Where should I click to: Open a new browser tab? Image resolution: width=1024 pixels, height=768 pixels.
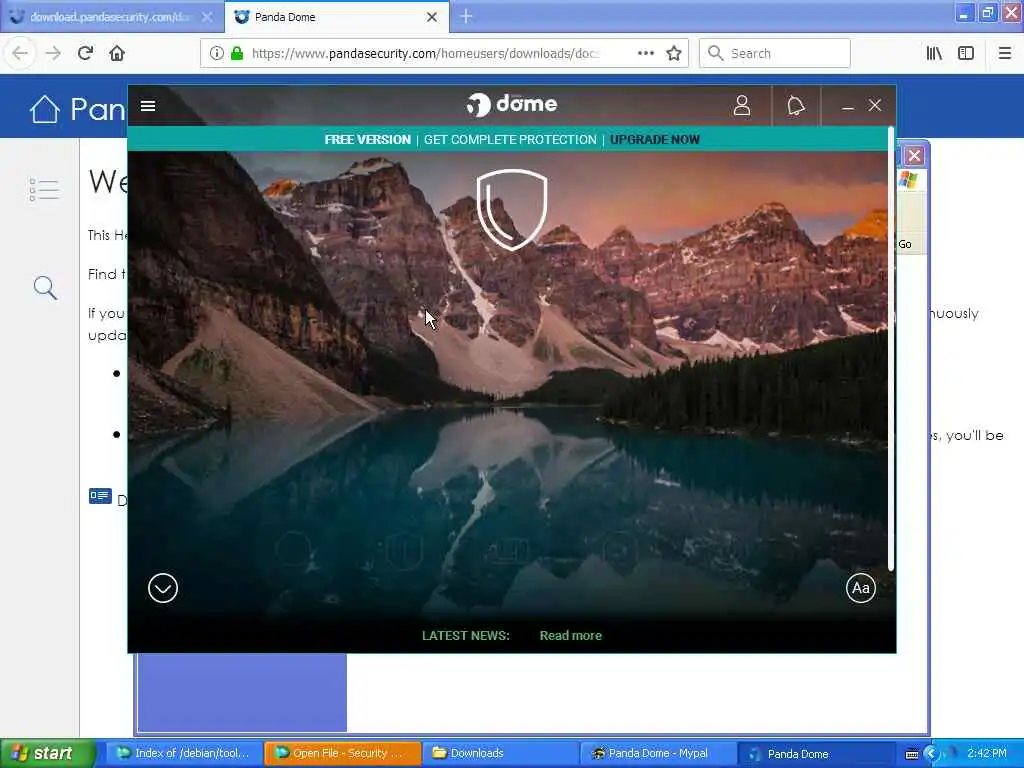click(466, 16)
